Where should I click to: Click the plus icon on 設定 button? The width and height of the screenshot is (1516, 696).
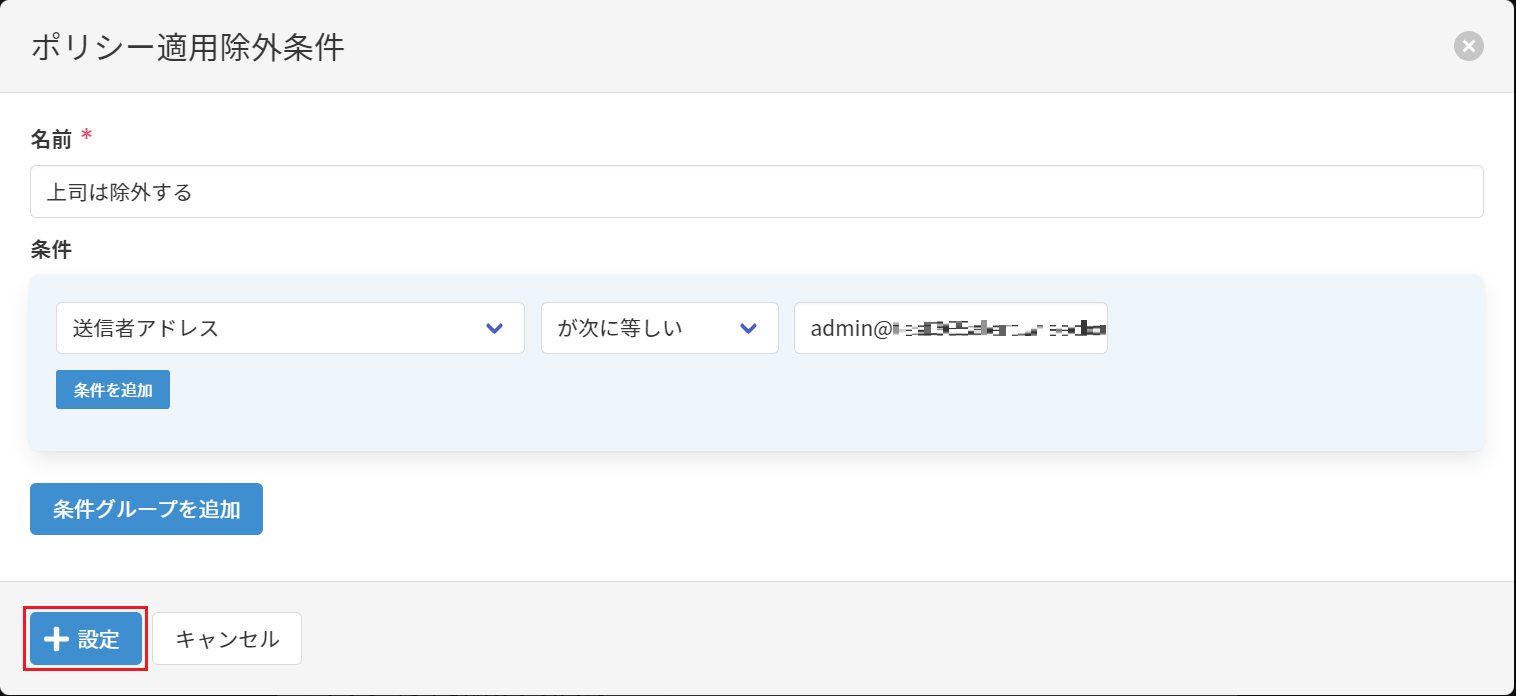57,640
